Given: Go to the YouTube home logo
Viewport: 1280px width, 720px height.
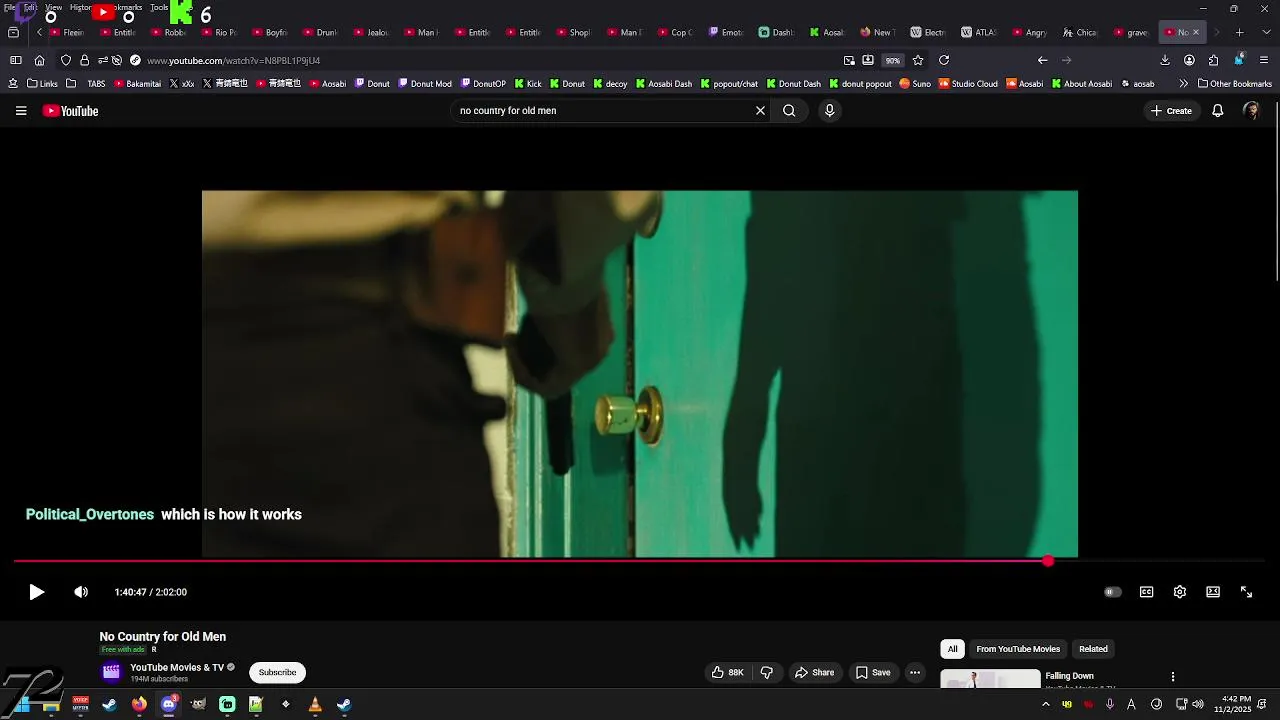Looking at the screenshot, I should pyautogui.click(x=70, y=111).
